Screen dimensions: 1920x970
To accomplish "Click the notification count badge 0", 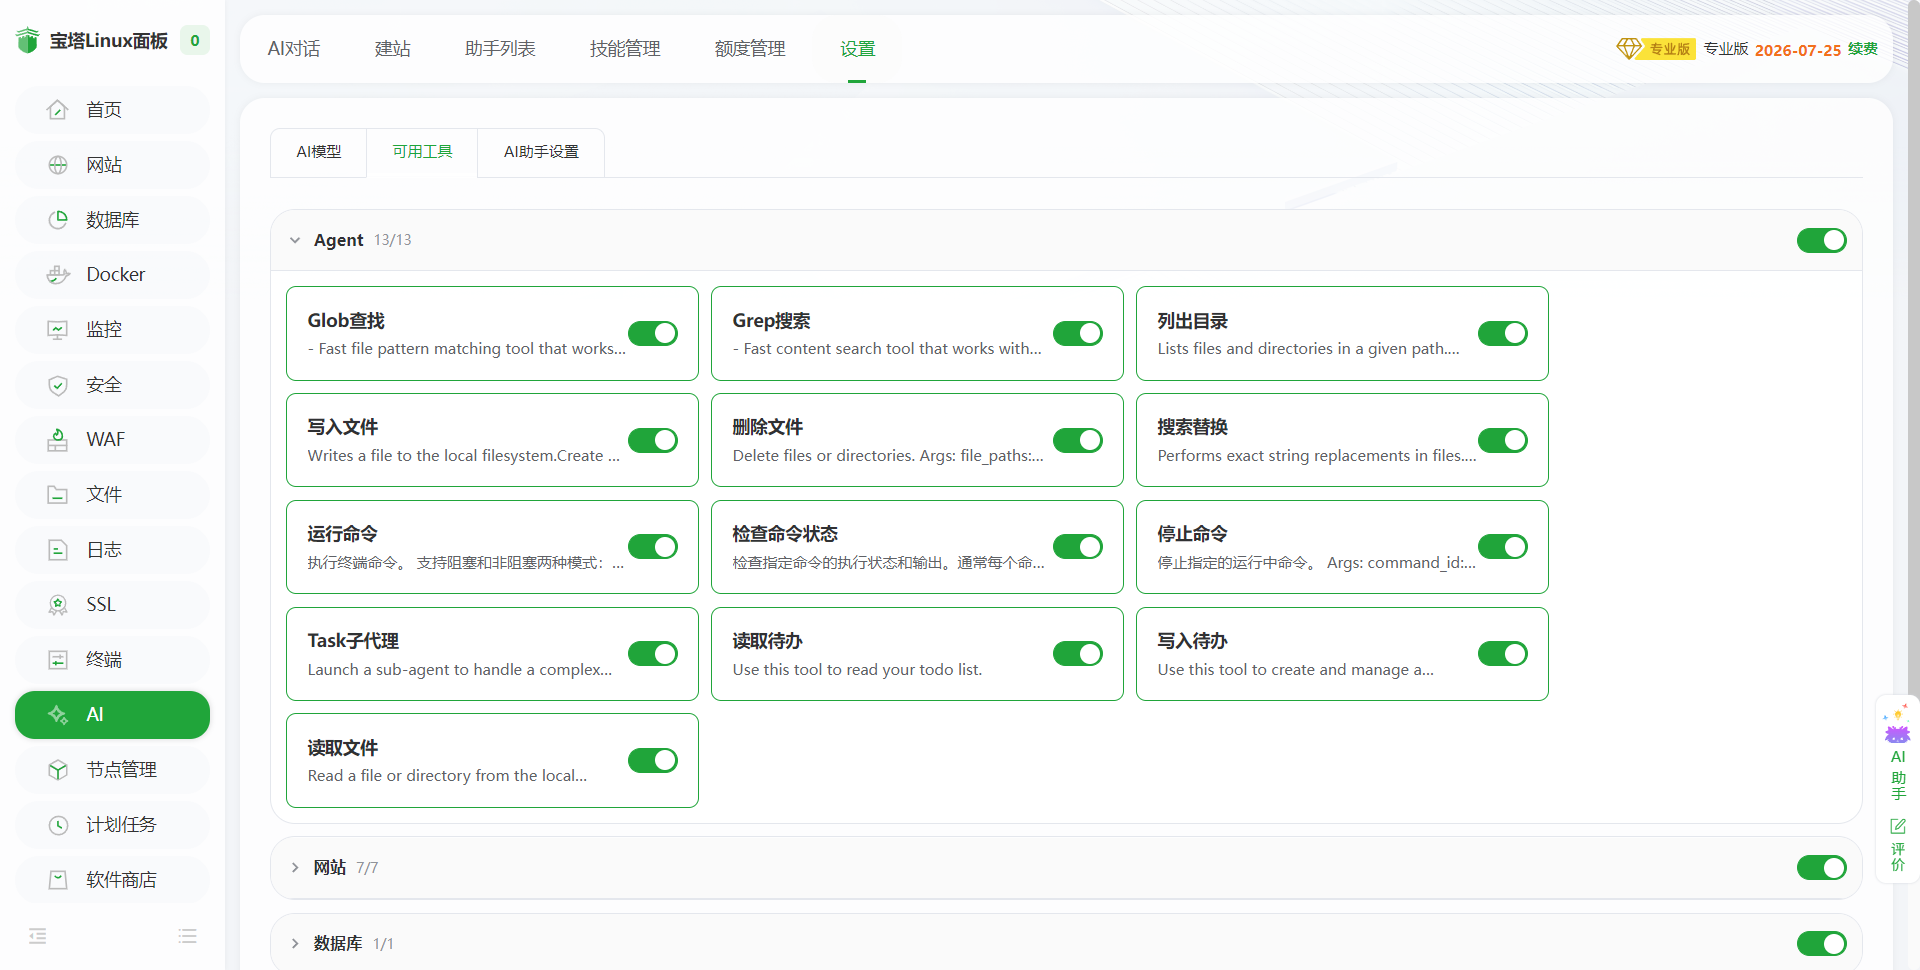I will pos(195,40).
